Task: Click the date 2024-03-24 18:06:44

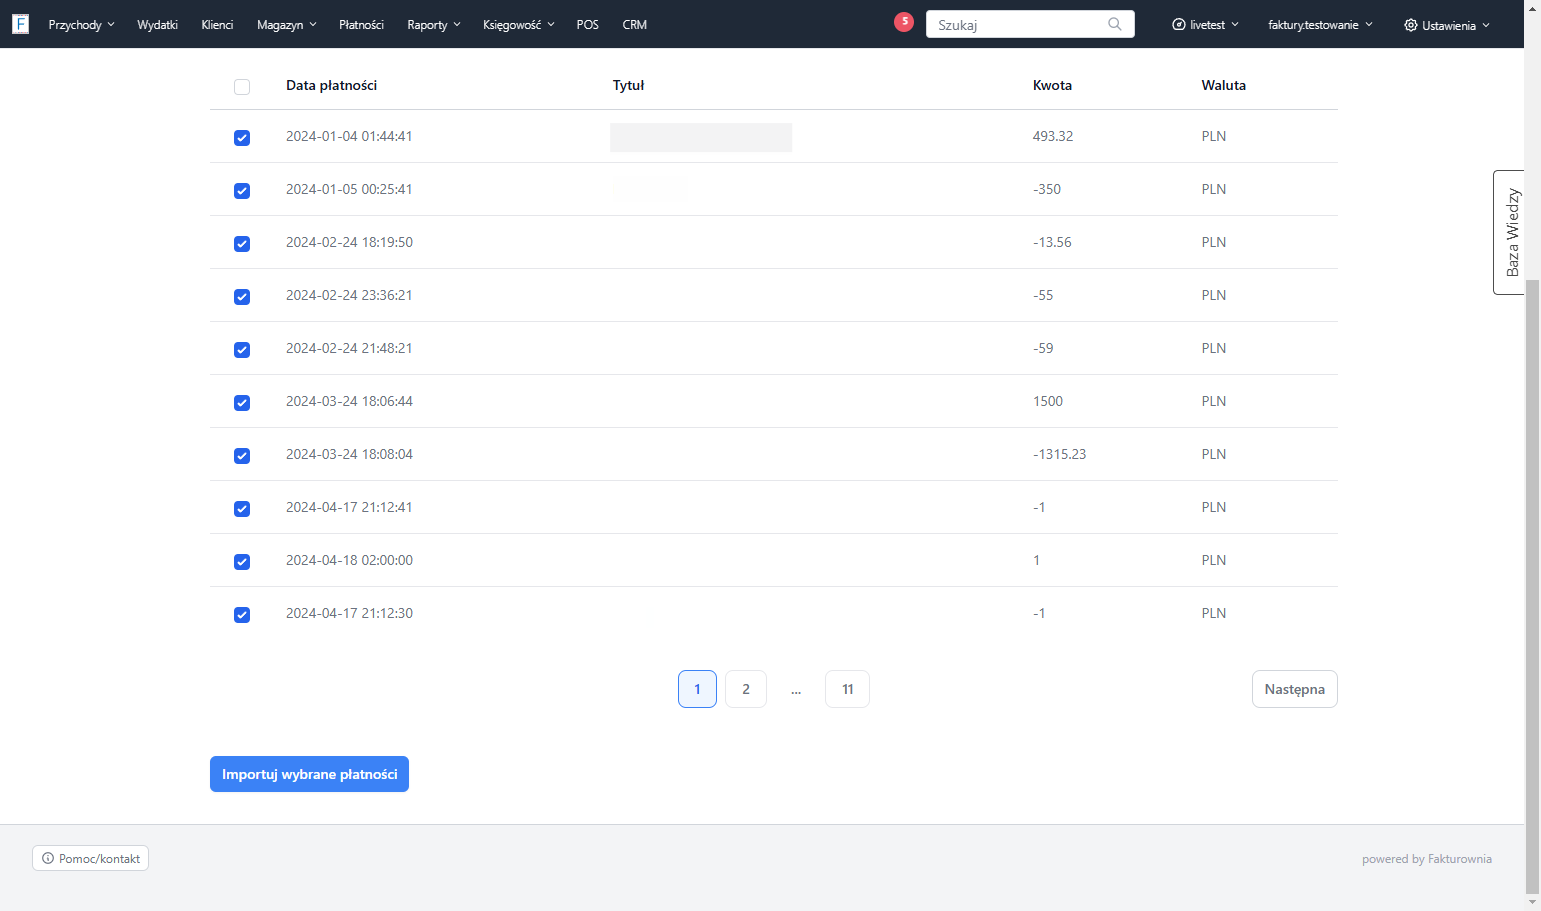Action: click(349, 401)
